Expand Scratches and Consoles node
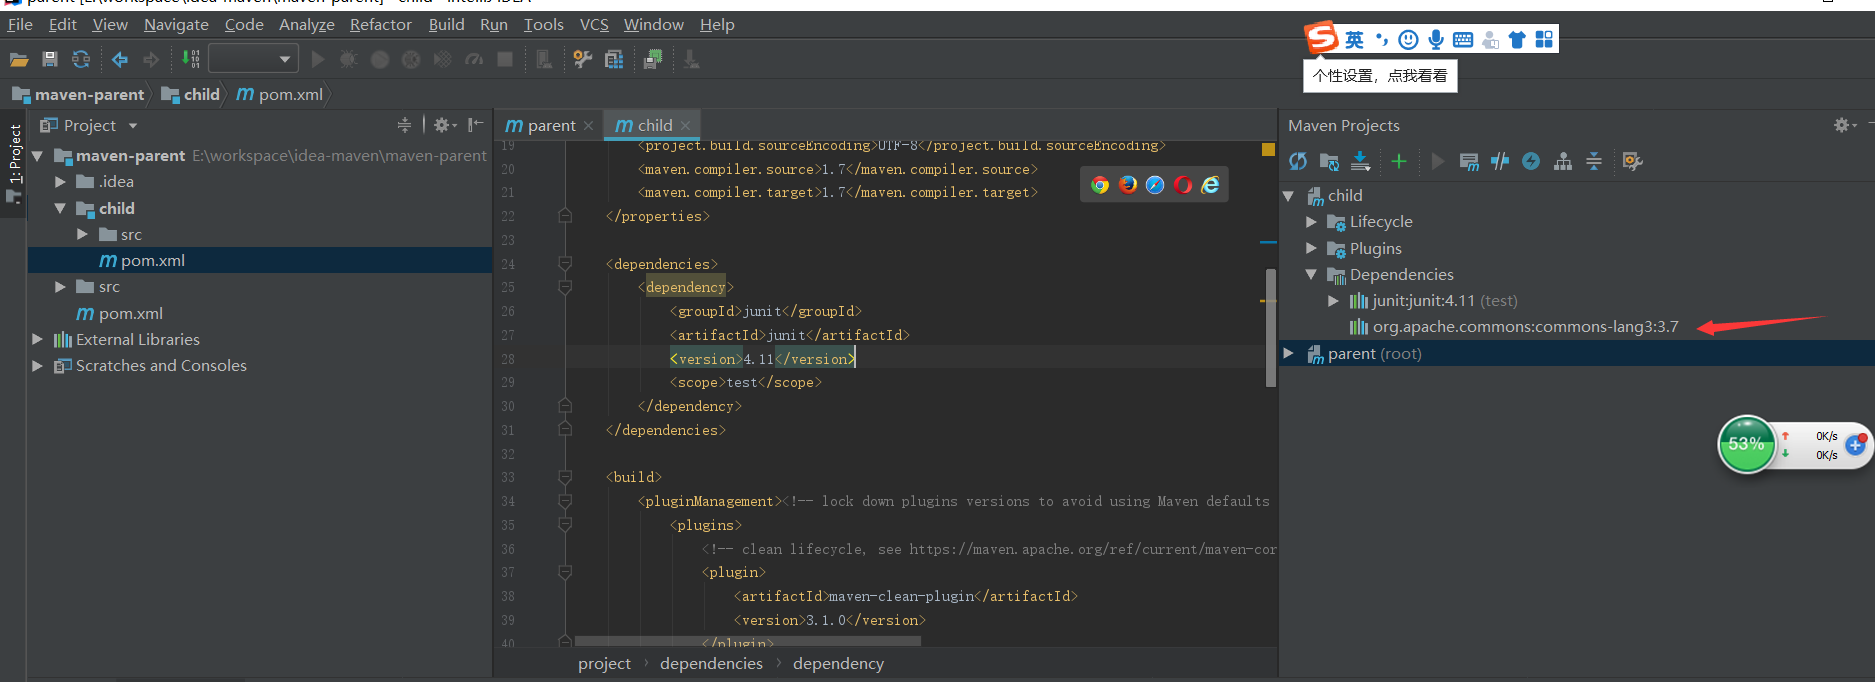The width and height of the screenshot is (1875, 682). coord(37,366)
